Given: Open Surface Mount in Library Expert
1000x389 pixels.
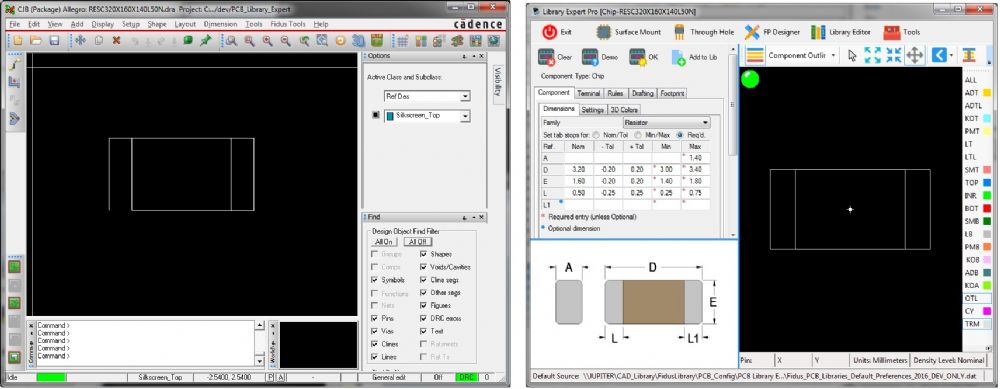Looking at the screenshot, I should [629, 31].
